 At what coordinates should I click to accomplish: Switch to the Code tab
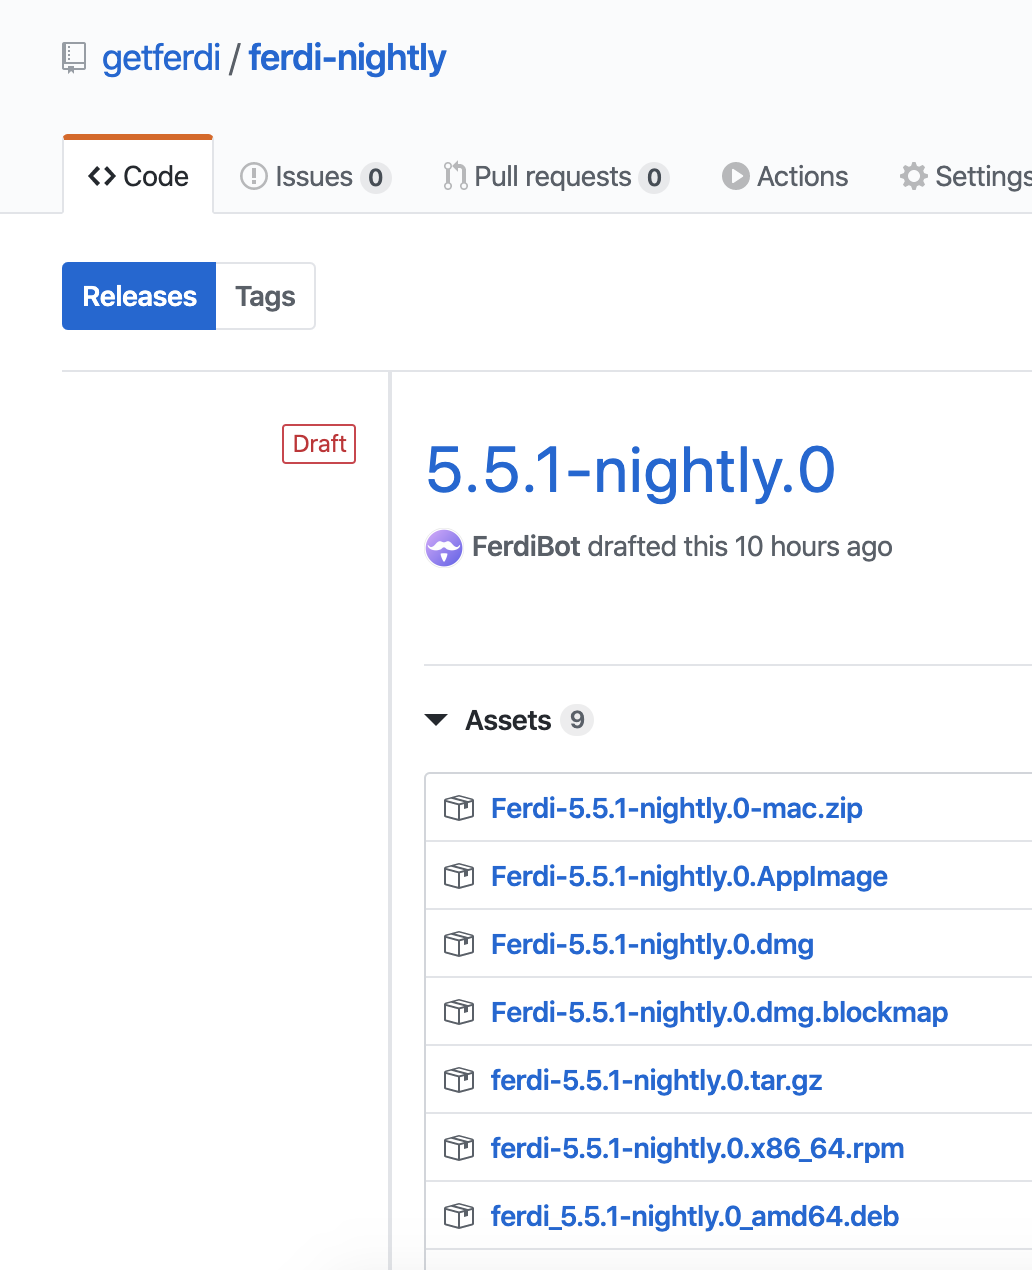pyautogui.click(x=138, y=176)
